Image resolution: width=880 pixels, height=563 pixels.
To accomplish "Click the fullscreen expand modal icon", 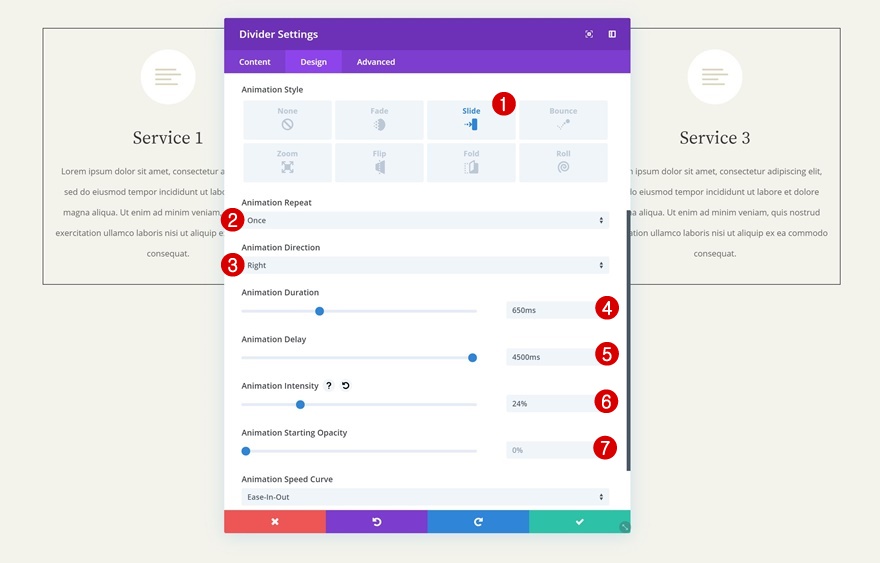I will point(589,34).
